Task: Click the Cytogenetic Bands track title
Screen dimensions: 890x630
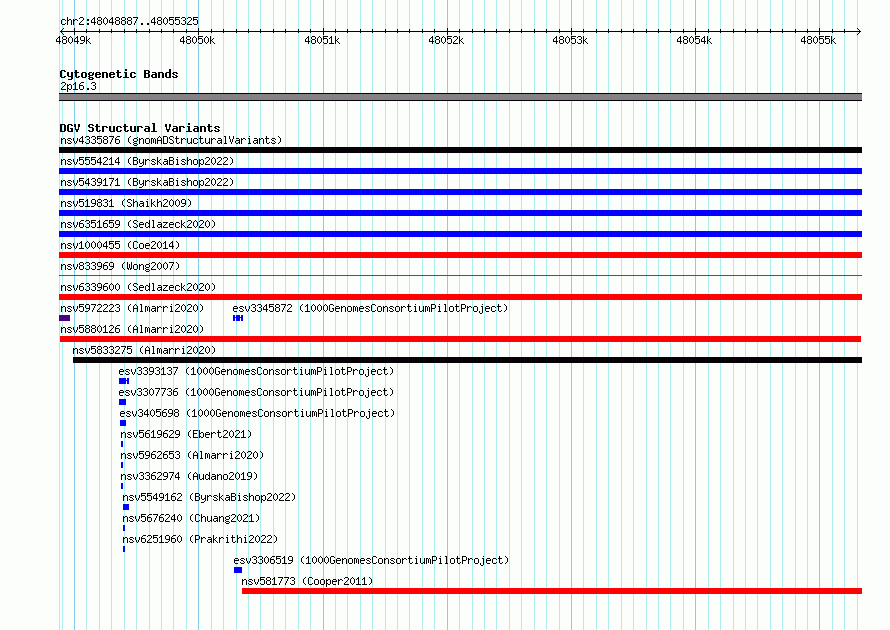Action: pos(119,74)
